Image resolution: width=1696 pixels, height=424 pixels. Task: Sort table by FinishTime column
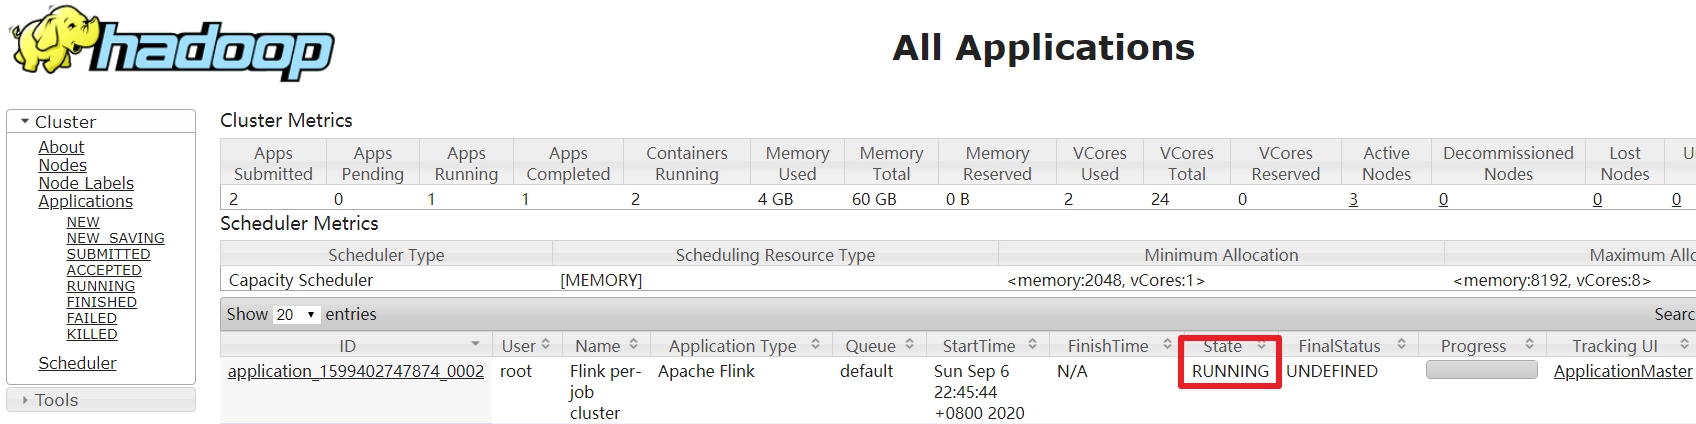click(1115, 345)
